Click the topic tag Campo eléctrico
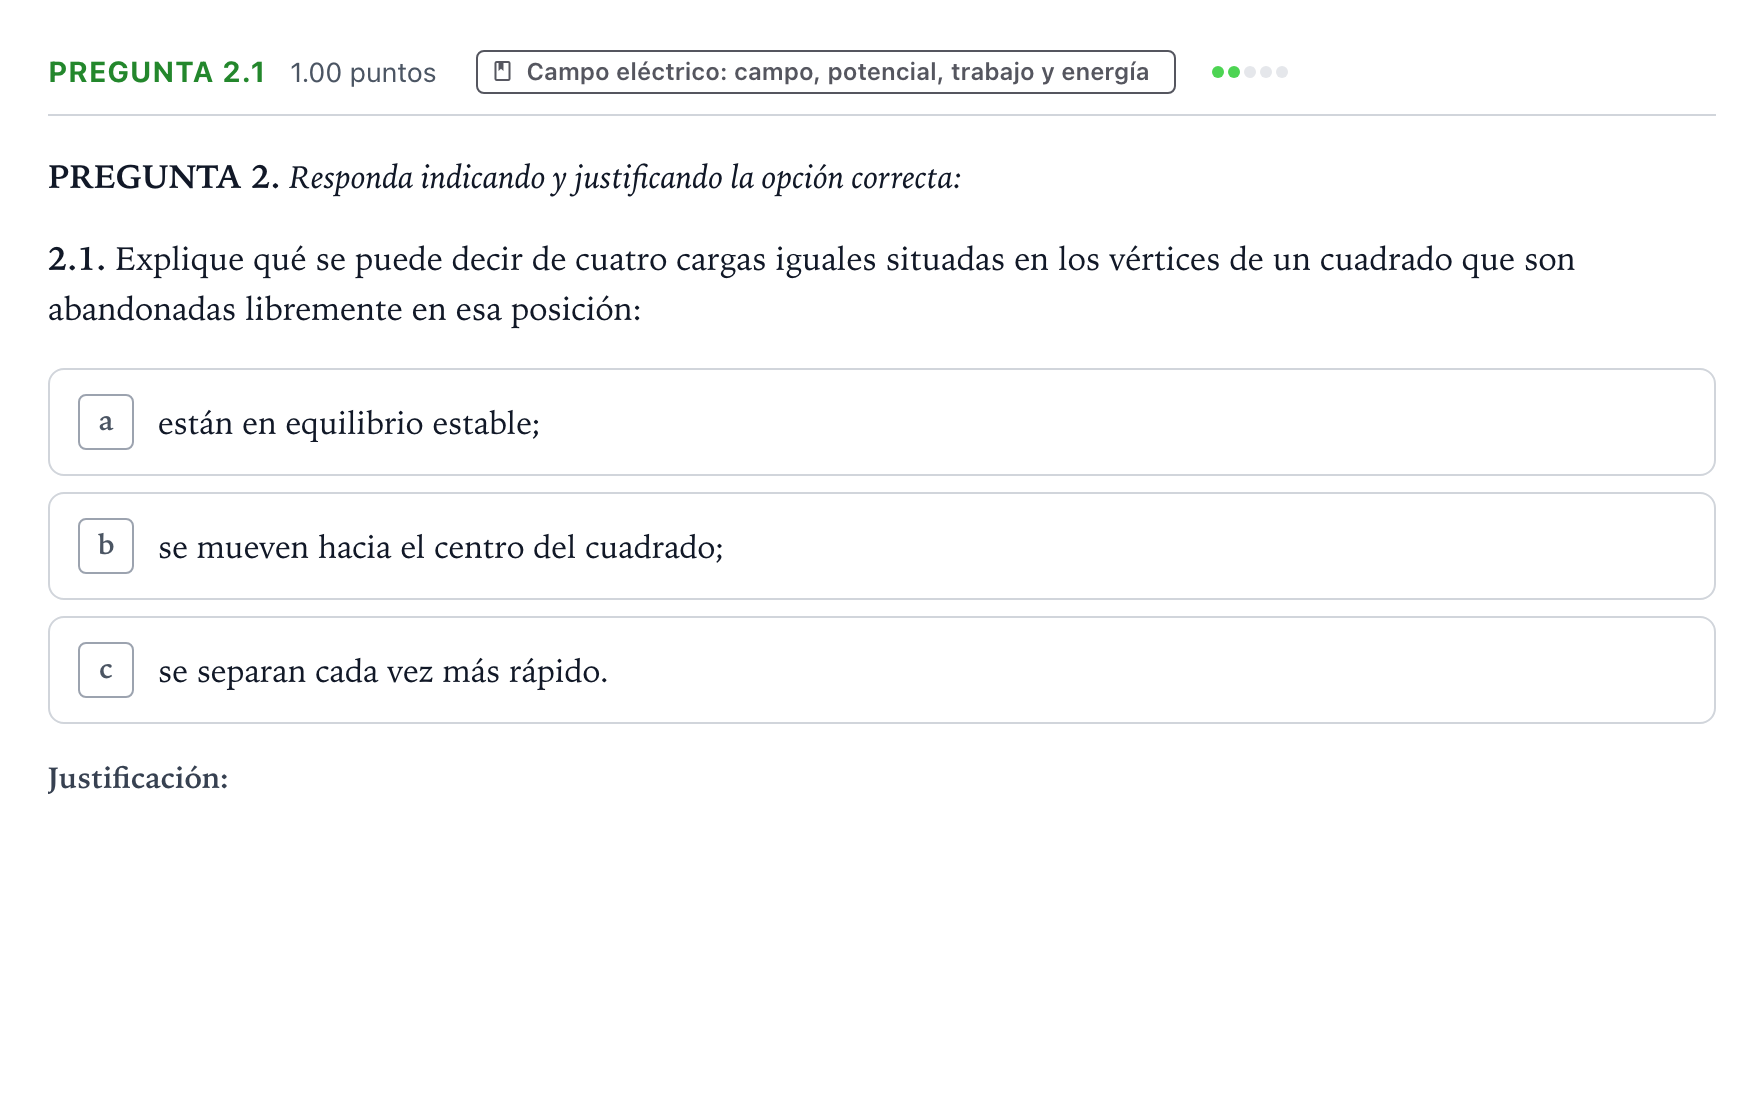 click(x=825, y=72)
